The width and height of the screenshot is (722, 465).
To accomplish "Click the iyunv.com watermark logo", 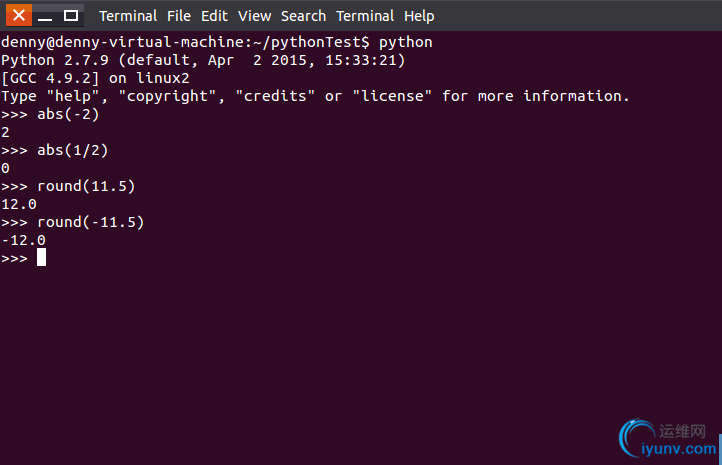I will pos(668,438).
